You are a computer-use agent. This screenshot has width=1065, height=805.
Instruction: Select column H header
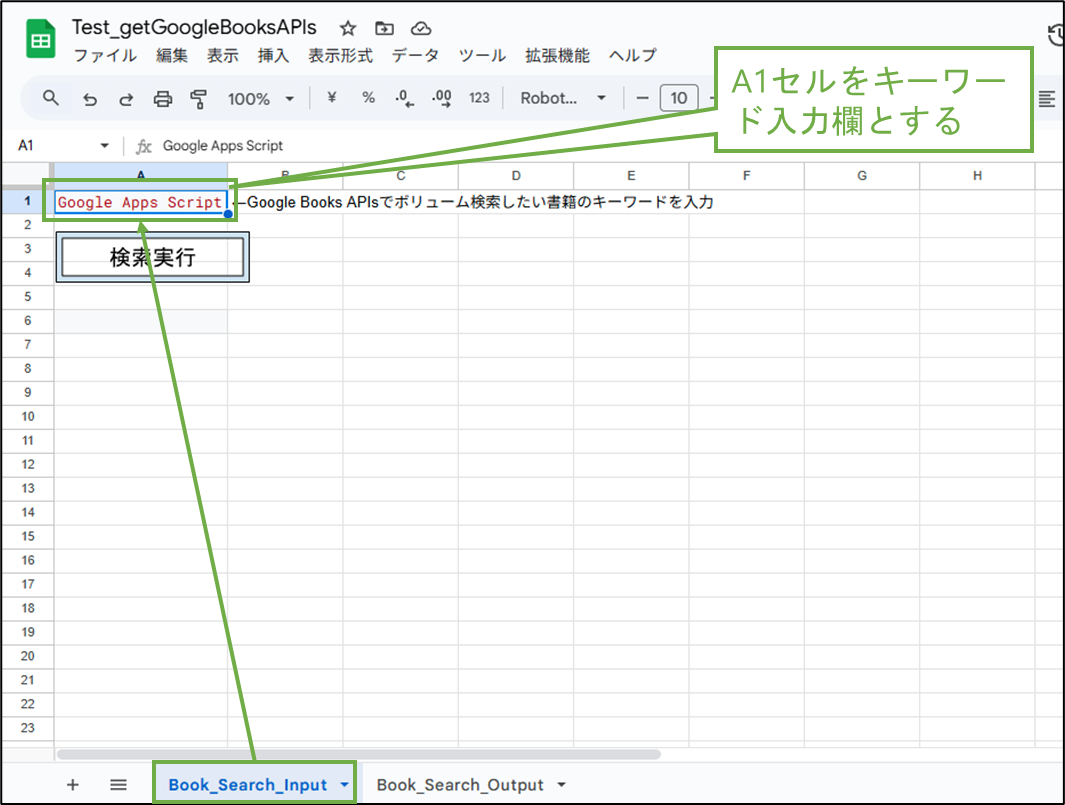click(977, 176)
